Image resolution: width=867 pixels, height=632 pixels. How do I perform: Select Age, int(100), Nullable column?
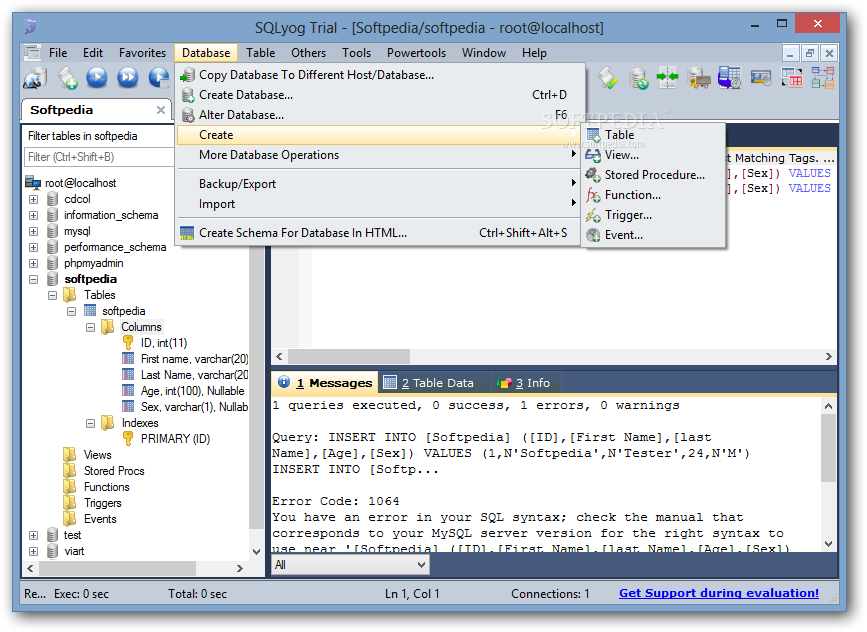(x=192, y=391)
